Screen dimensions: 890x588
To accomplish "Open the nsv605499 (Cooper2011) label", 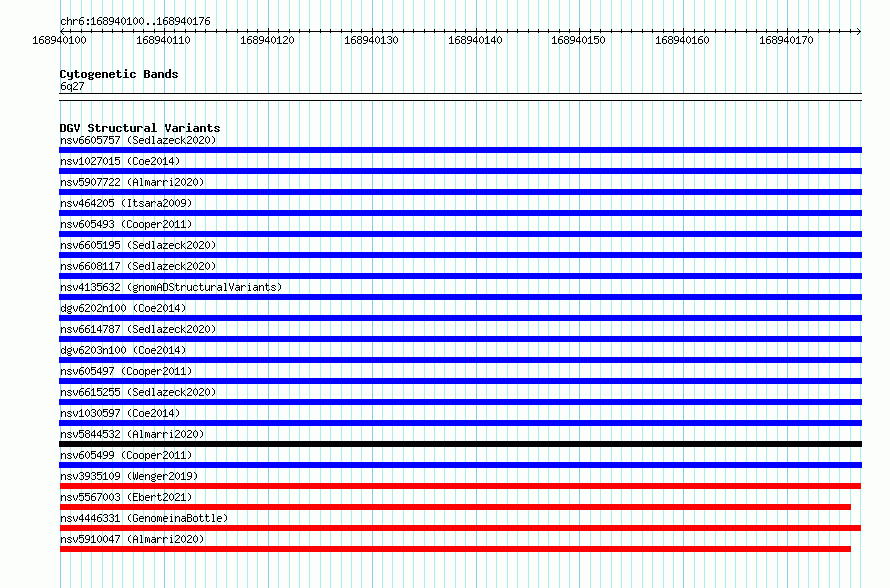I will point(126,455).
